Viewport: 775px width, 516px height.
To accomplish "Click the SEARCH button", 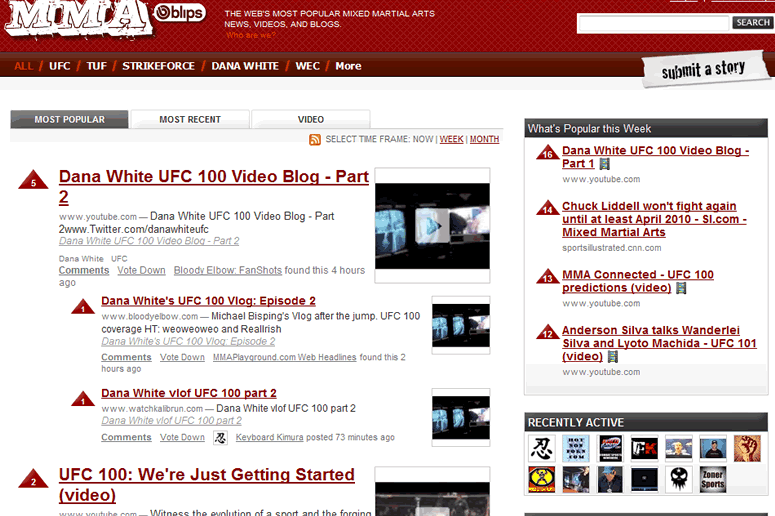I will (x=752, y=23).
